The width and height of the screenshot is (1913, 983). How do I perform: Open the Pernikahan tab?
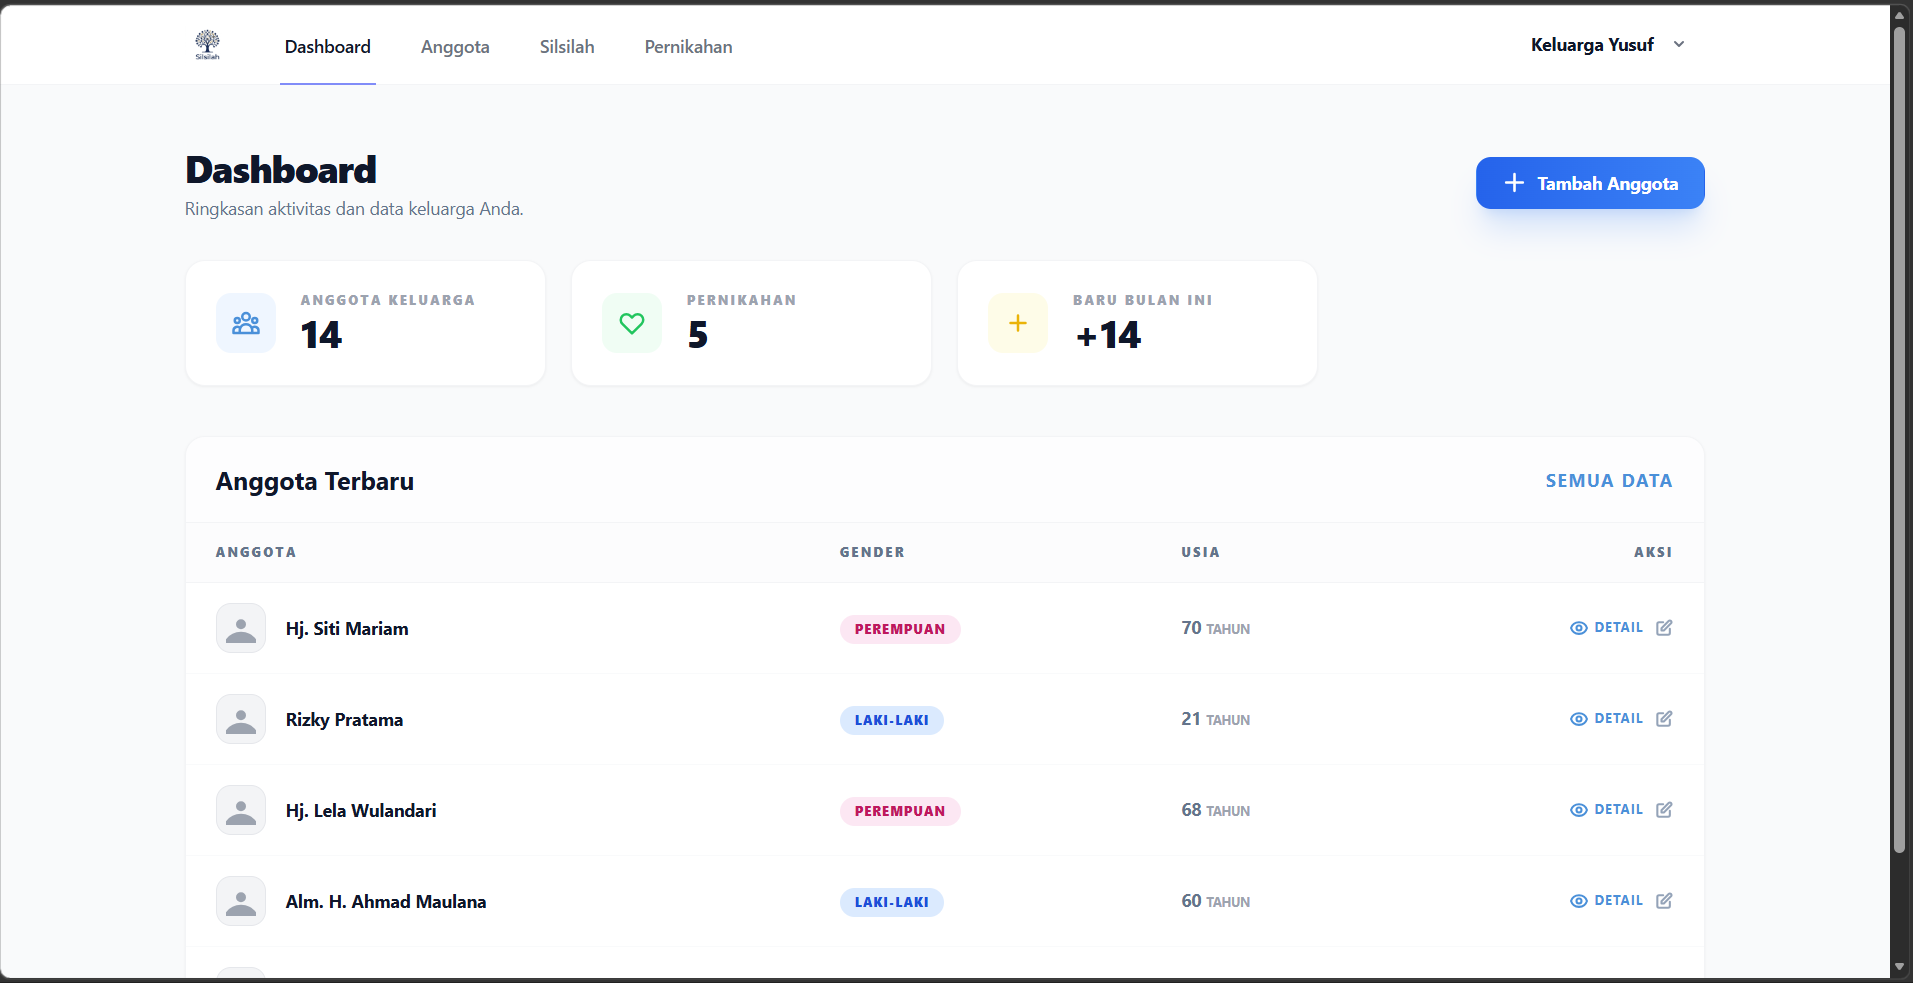point(688,47)
